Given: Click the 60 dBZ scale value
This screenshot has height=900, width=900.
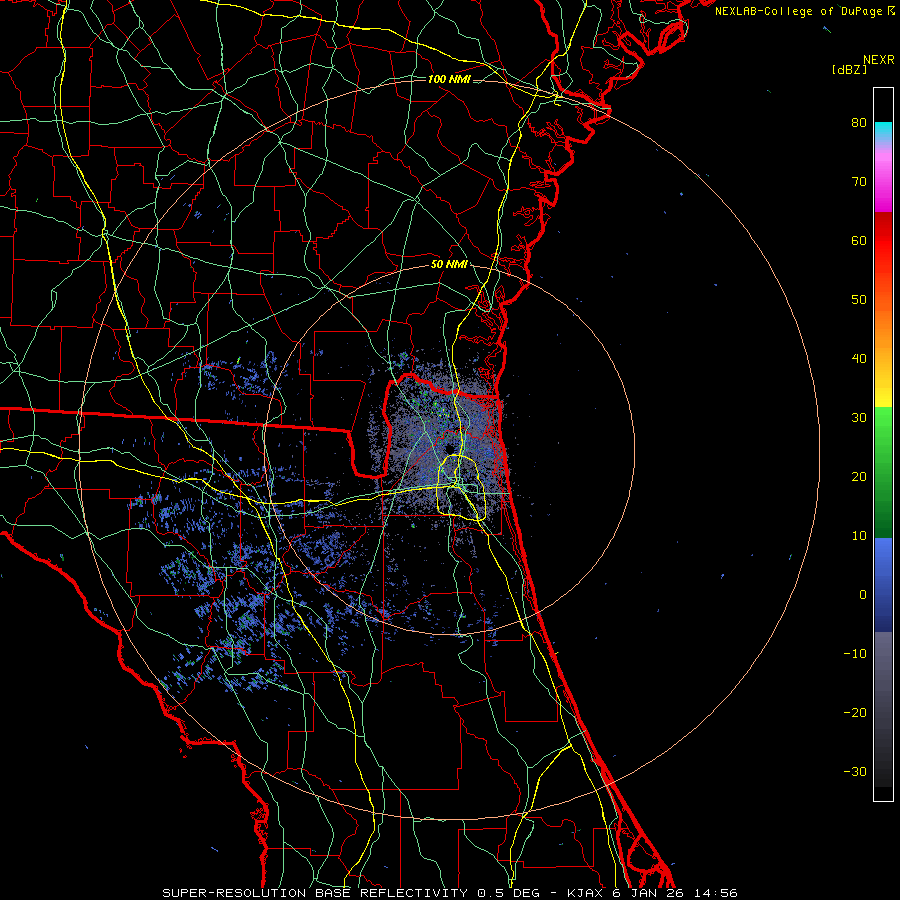Looking at the screenshot, I should pyautogui.click(x=859, y=240).
